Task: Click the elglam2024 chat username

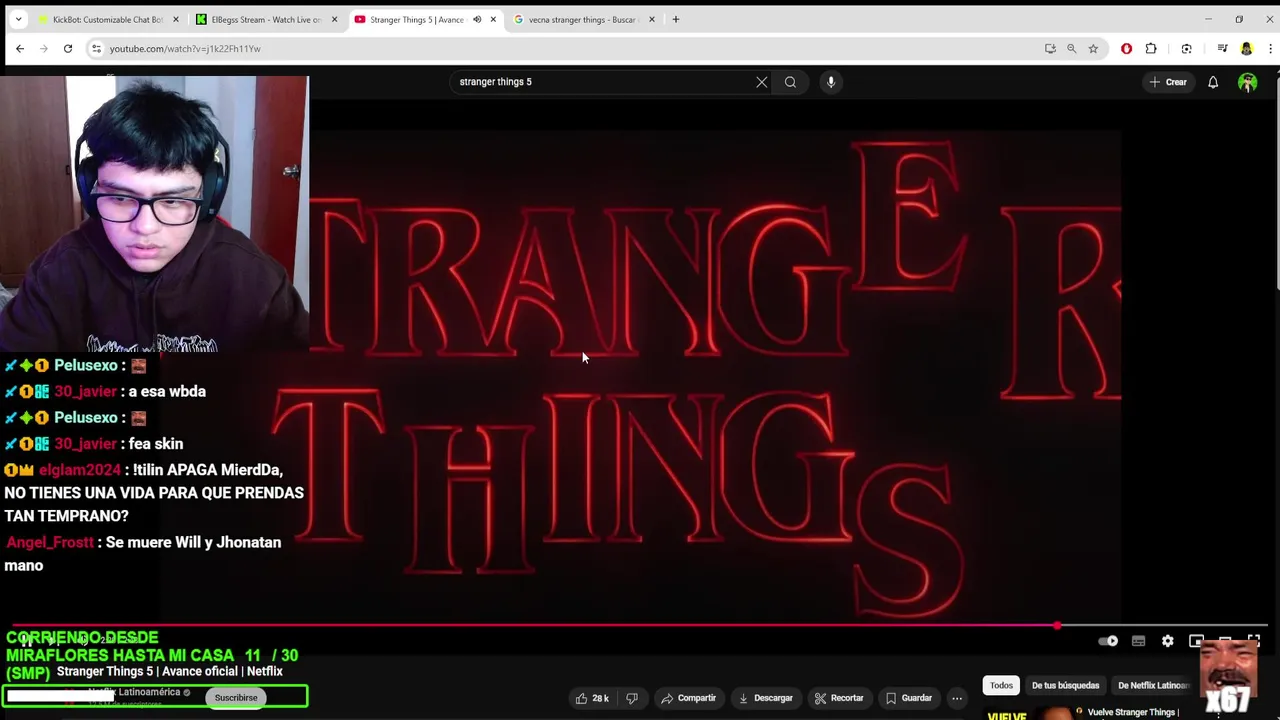Action: pyautogui.click(x=80, y=470)
